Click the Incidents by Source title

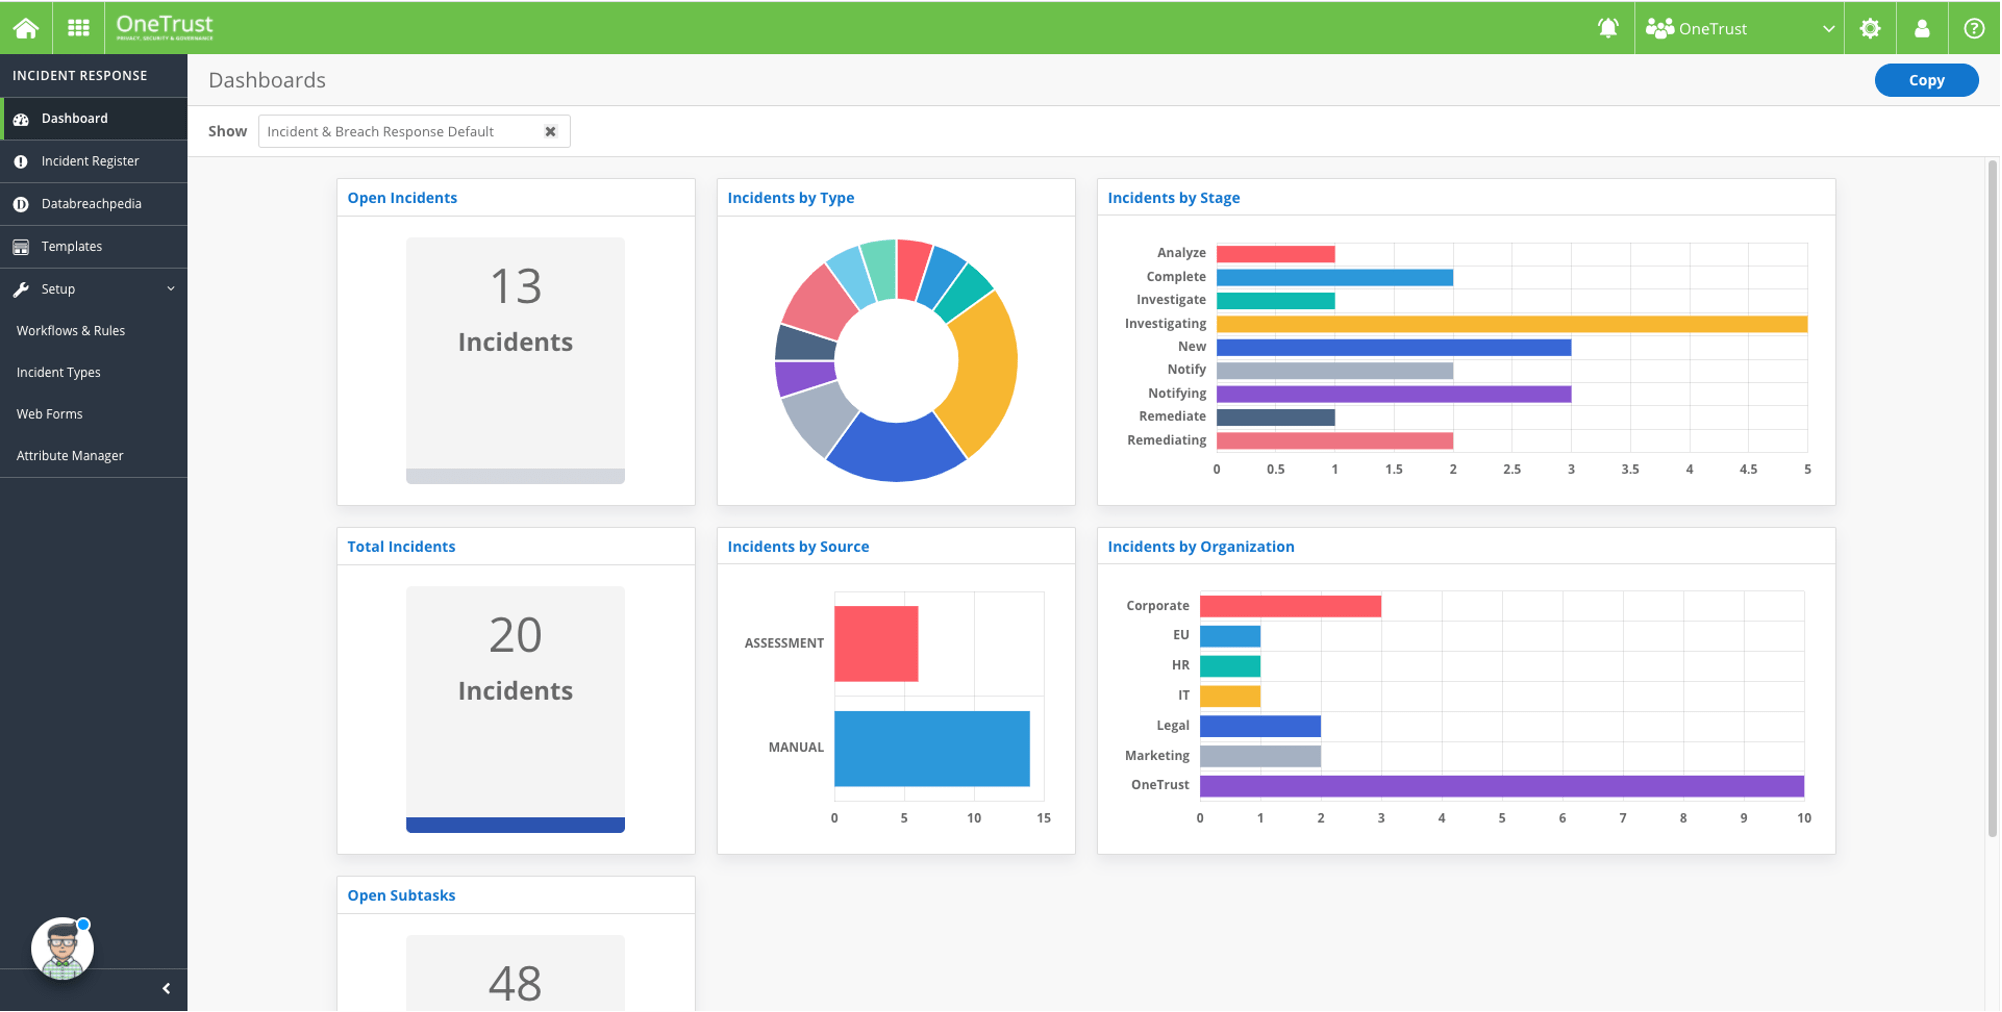coord(798,547)
